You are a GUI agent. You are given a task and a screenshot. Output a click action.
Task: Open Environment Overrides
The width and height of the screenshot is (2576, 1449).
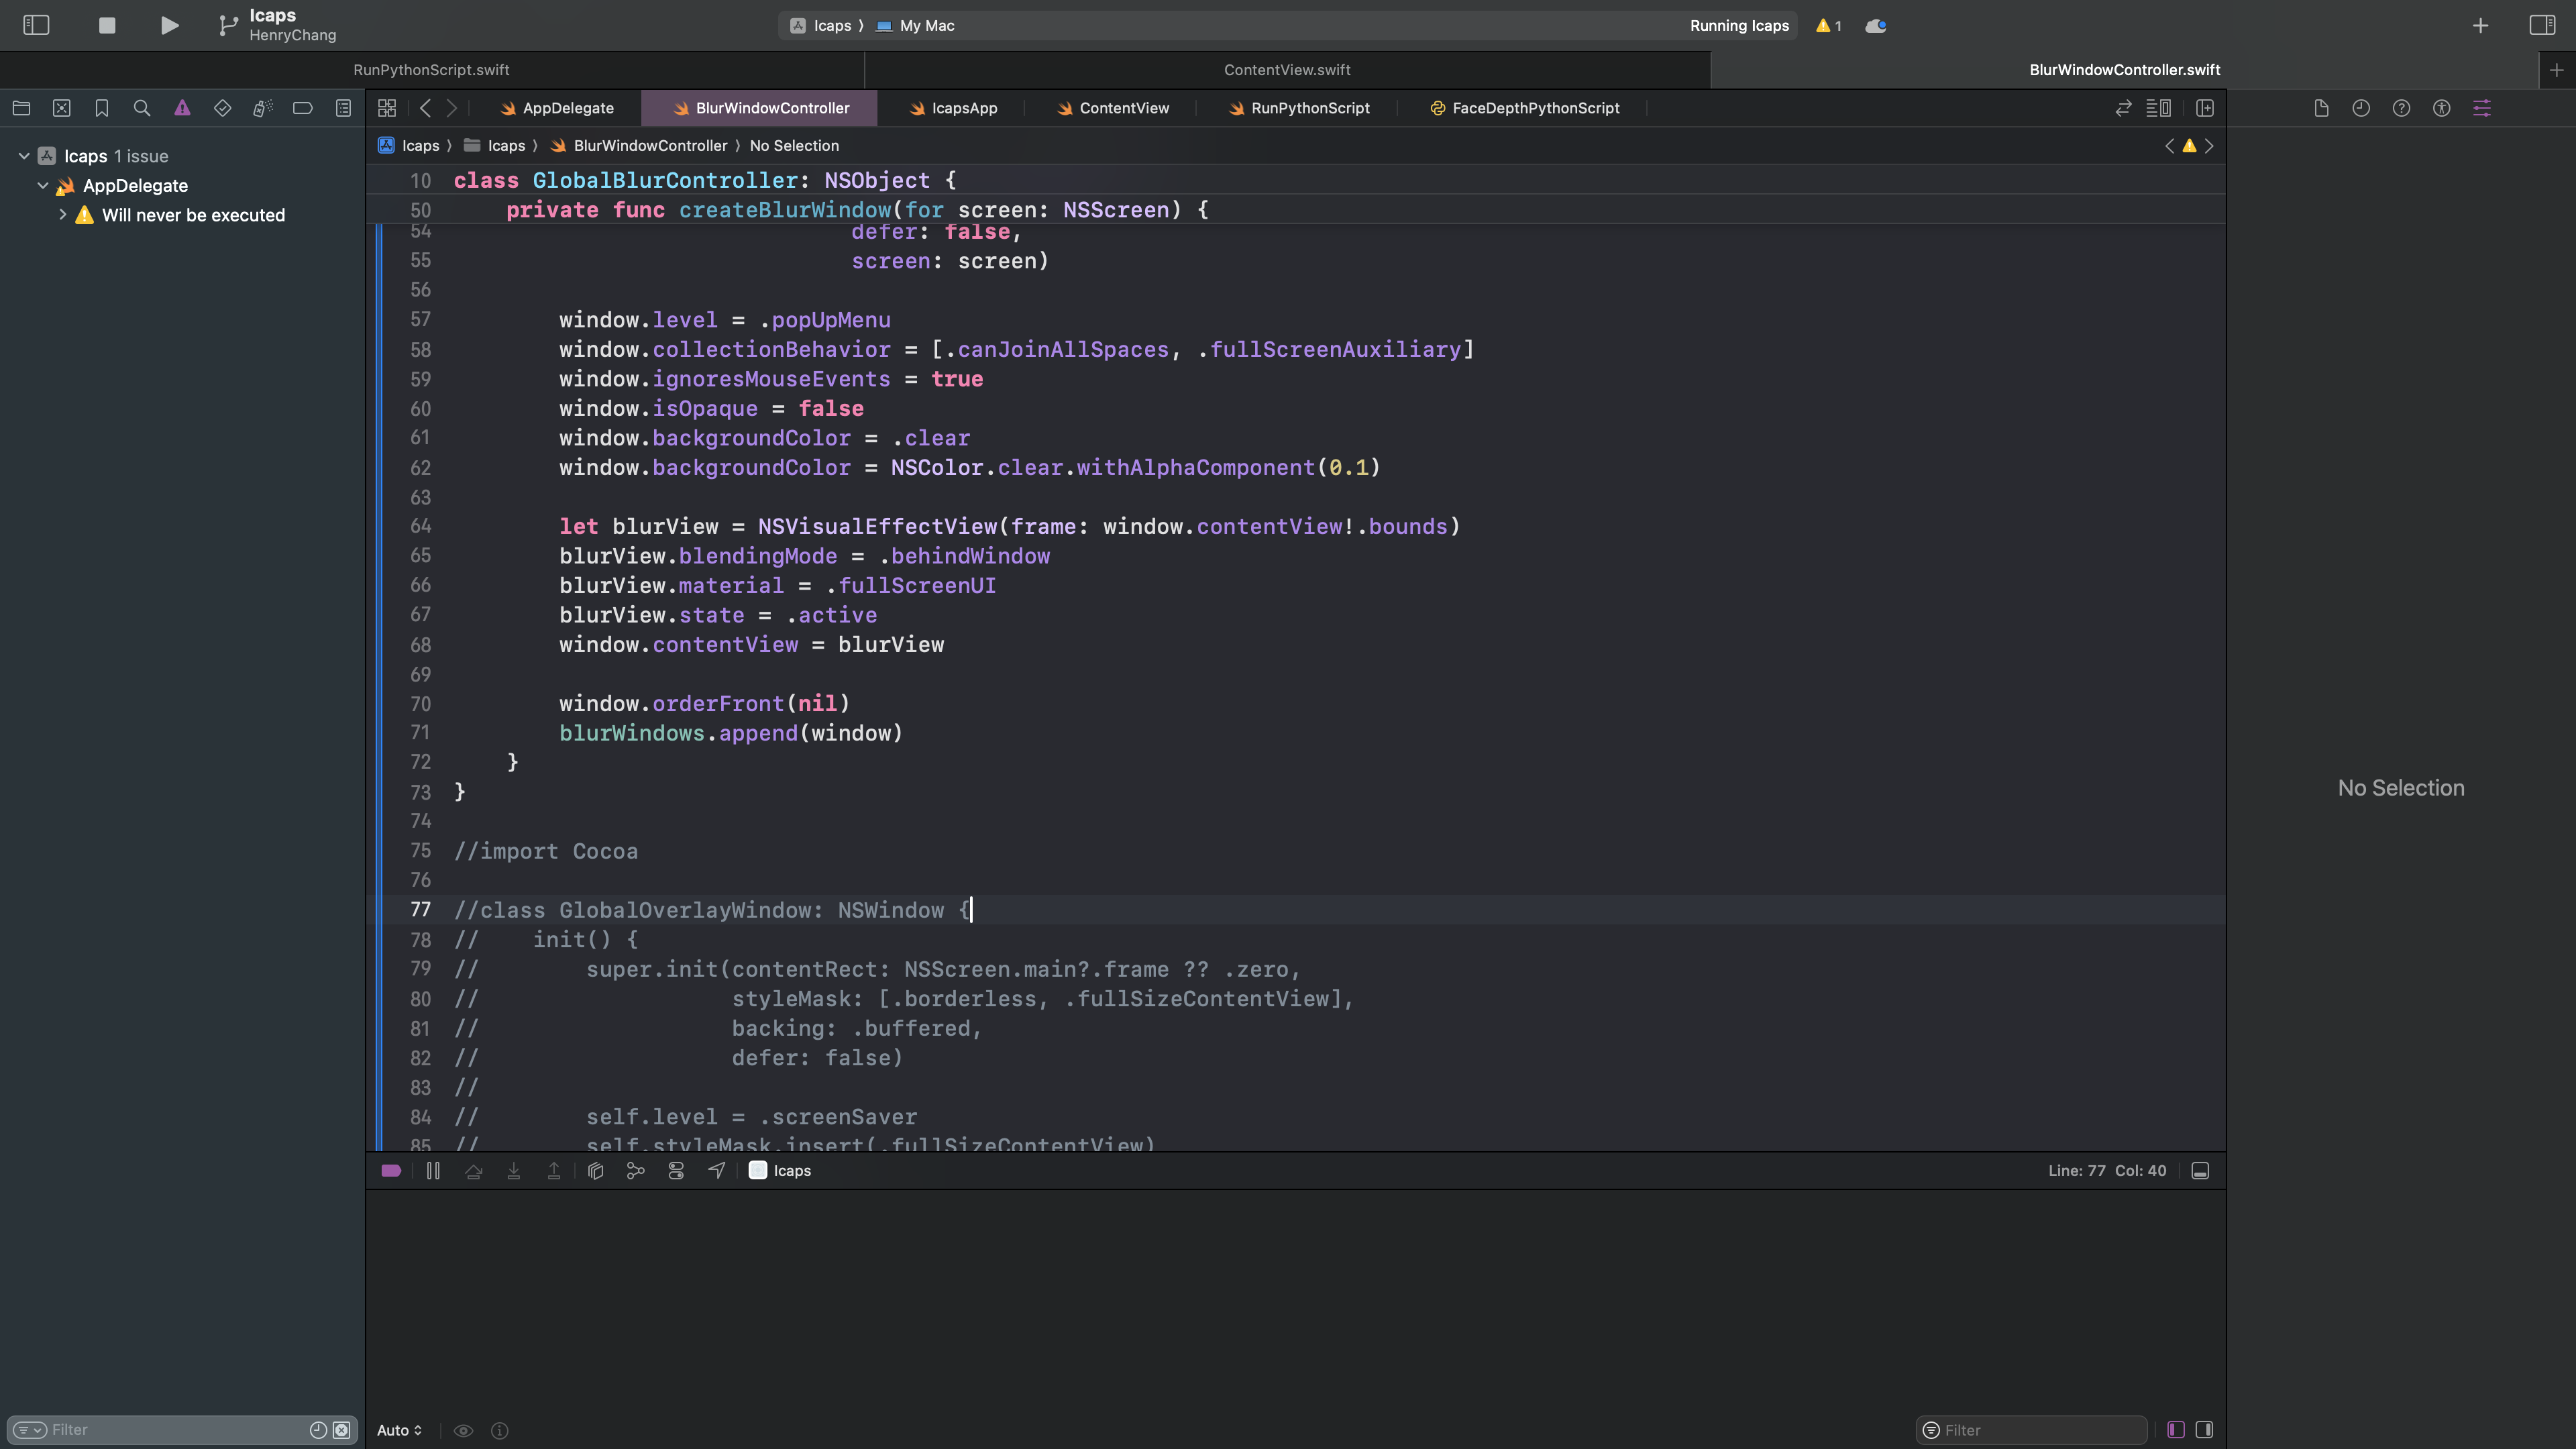click(x=676, y=1171)
